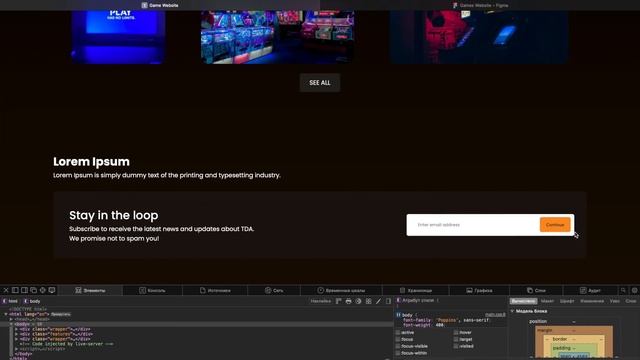Detach inspector into separate window icon

(33, 290)
